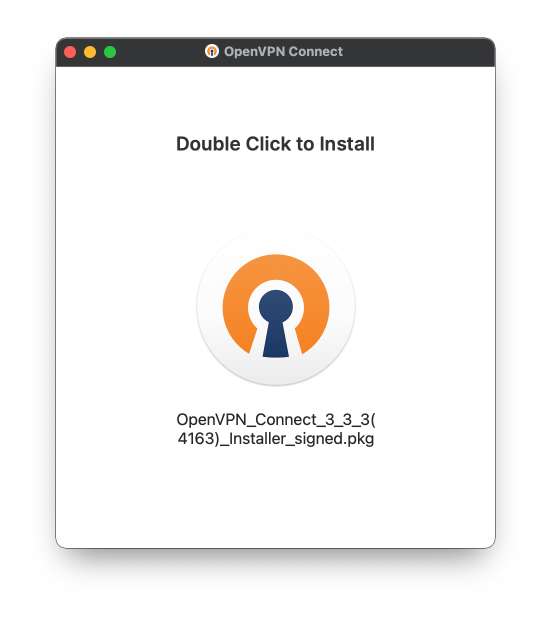Screen dimensions: 551x622
Task: Click the "OpenVPN Connect" window title text
Action: click(x=283, y=52)
